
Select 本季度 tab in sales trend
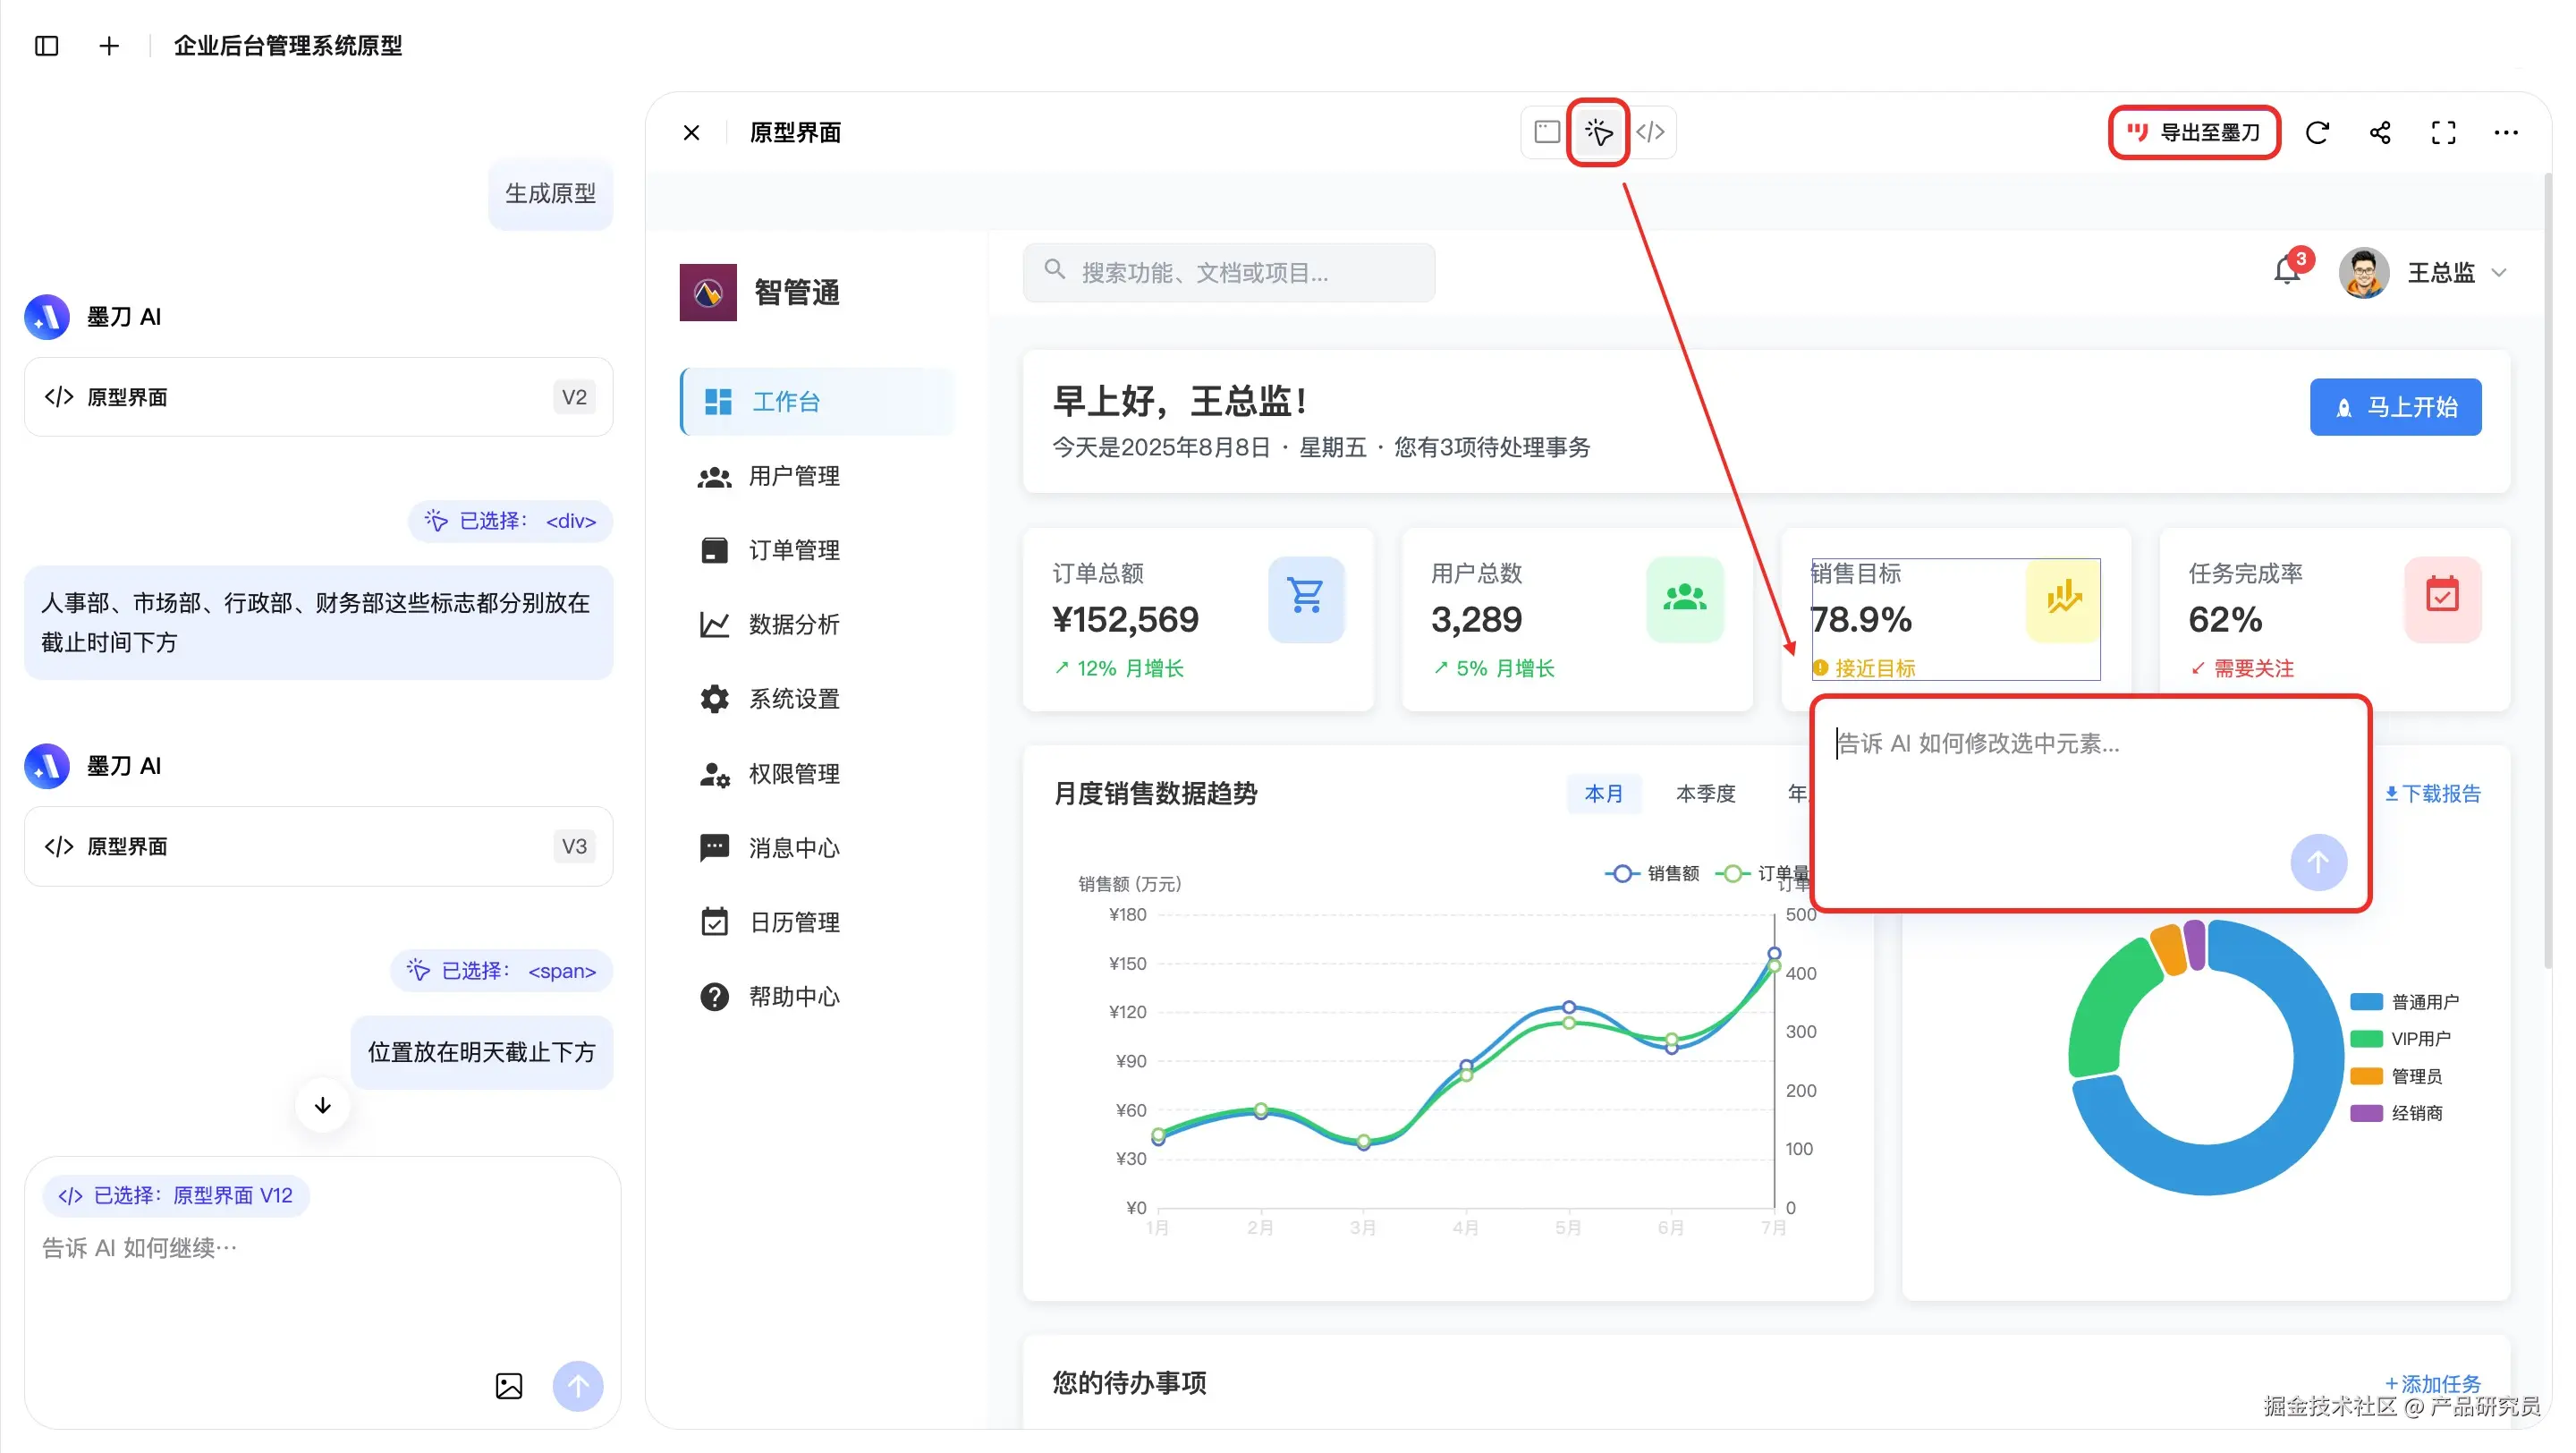(x=1705, y=793)
